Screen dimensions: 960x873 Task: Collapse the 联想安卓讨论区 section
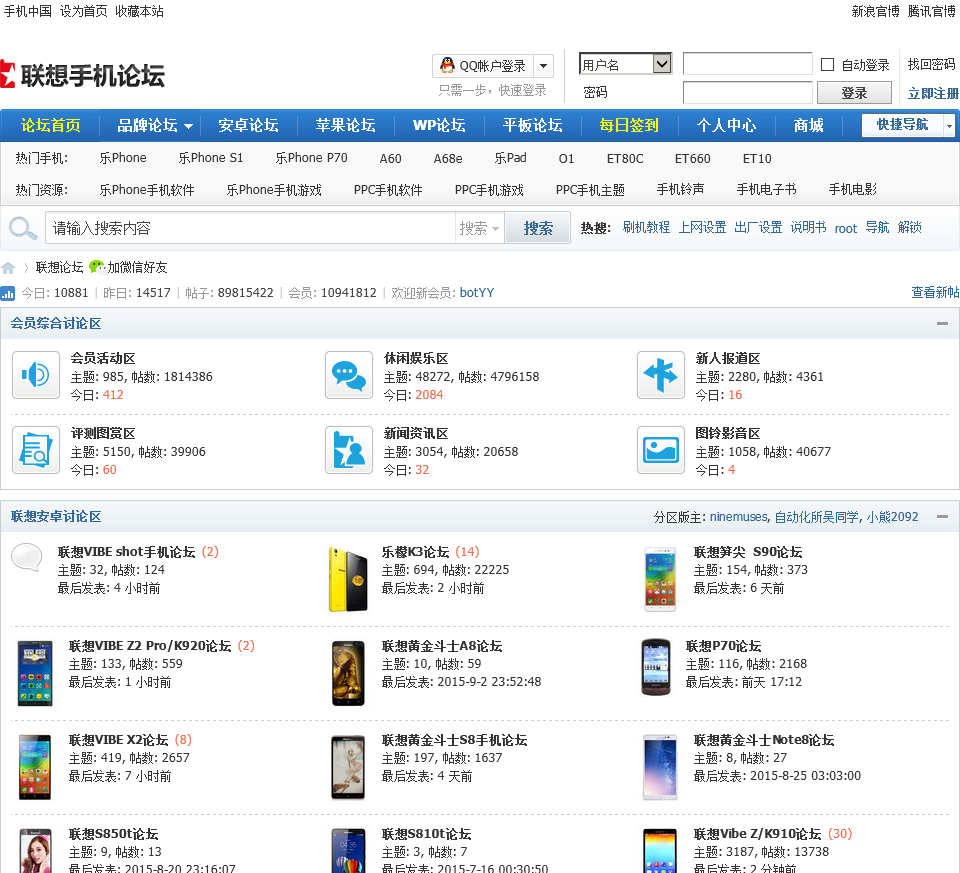click(942, 517)
